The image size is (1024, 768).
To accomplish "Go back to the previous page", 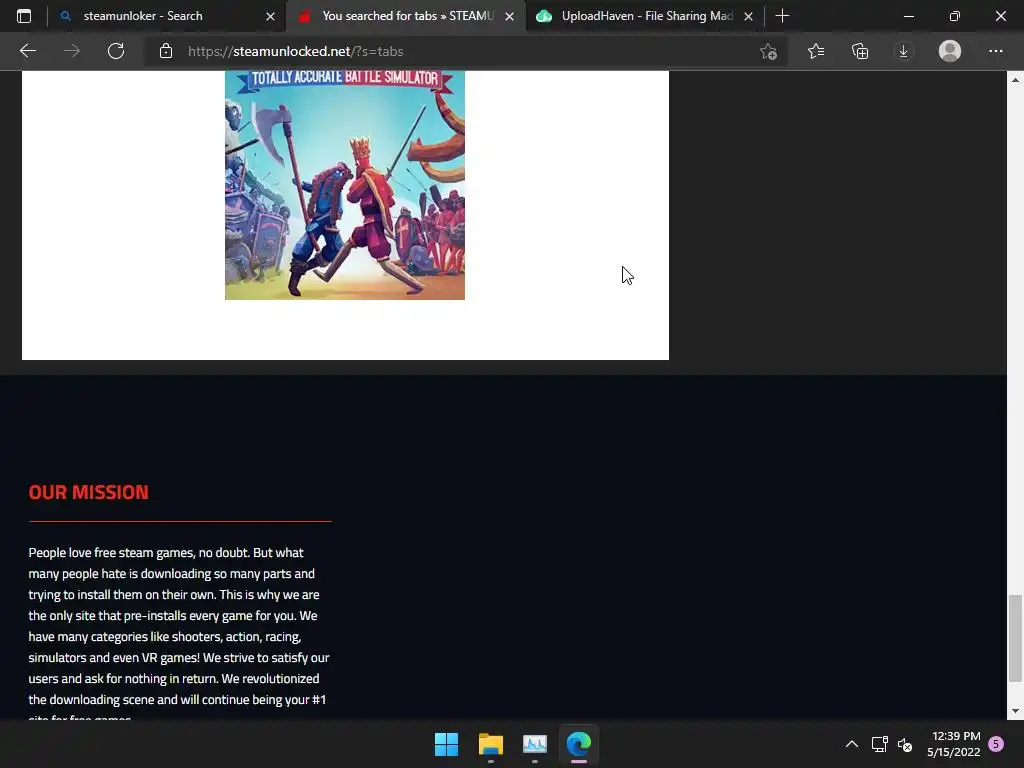I will [x=27, y=51].
